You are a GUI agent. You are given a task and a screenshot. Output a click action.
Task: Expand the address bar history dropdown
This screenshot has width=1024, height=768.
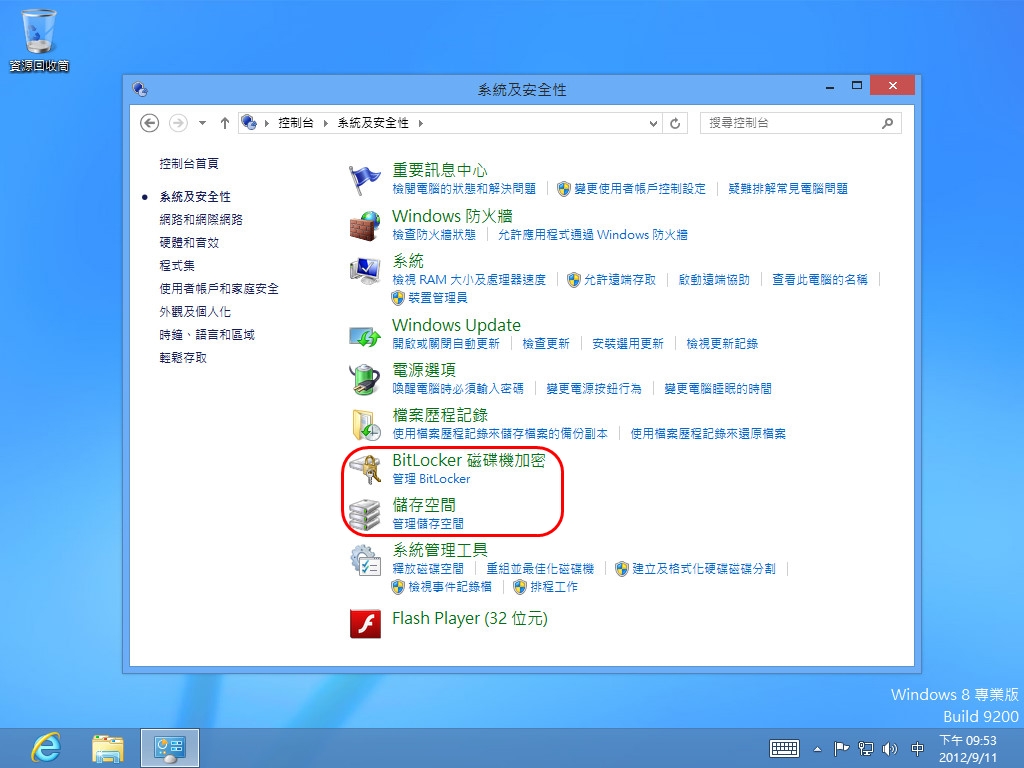653,123
